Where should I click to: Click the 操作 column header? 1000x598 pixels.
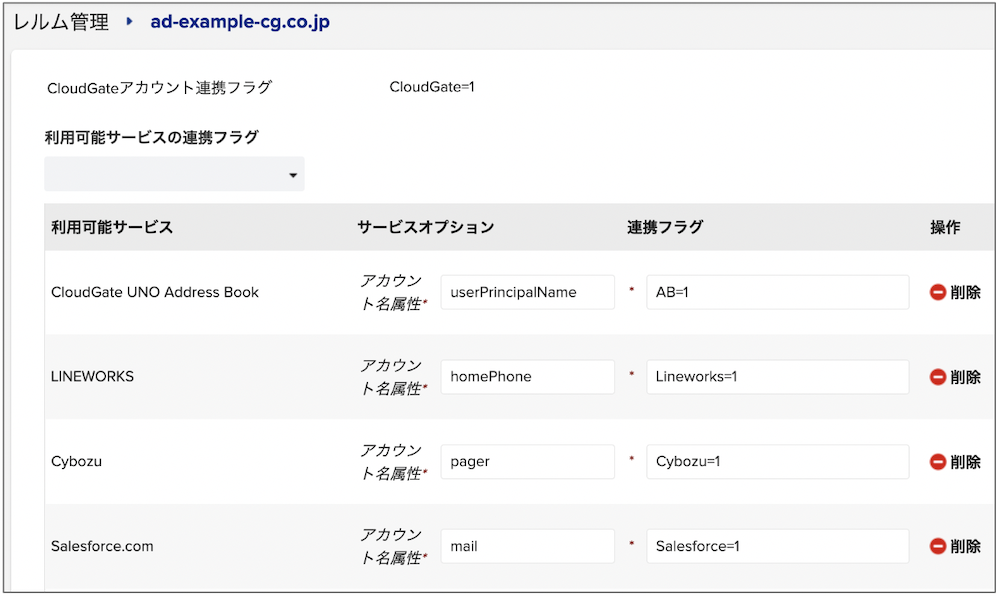click(945, 227)
